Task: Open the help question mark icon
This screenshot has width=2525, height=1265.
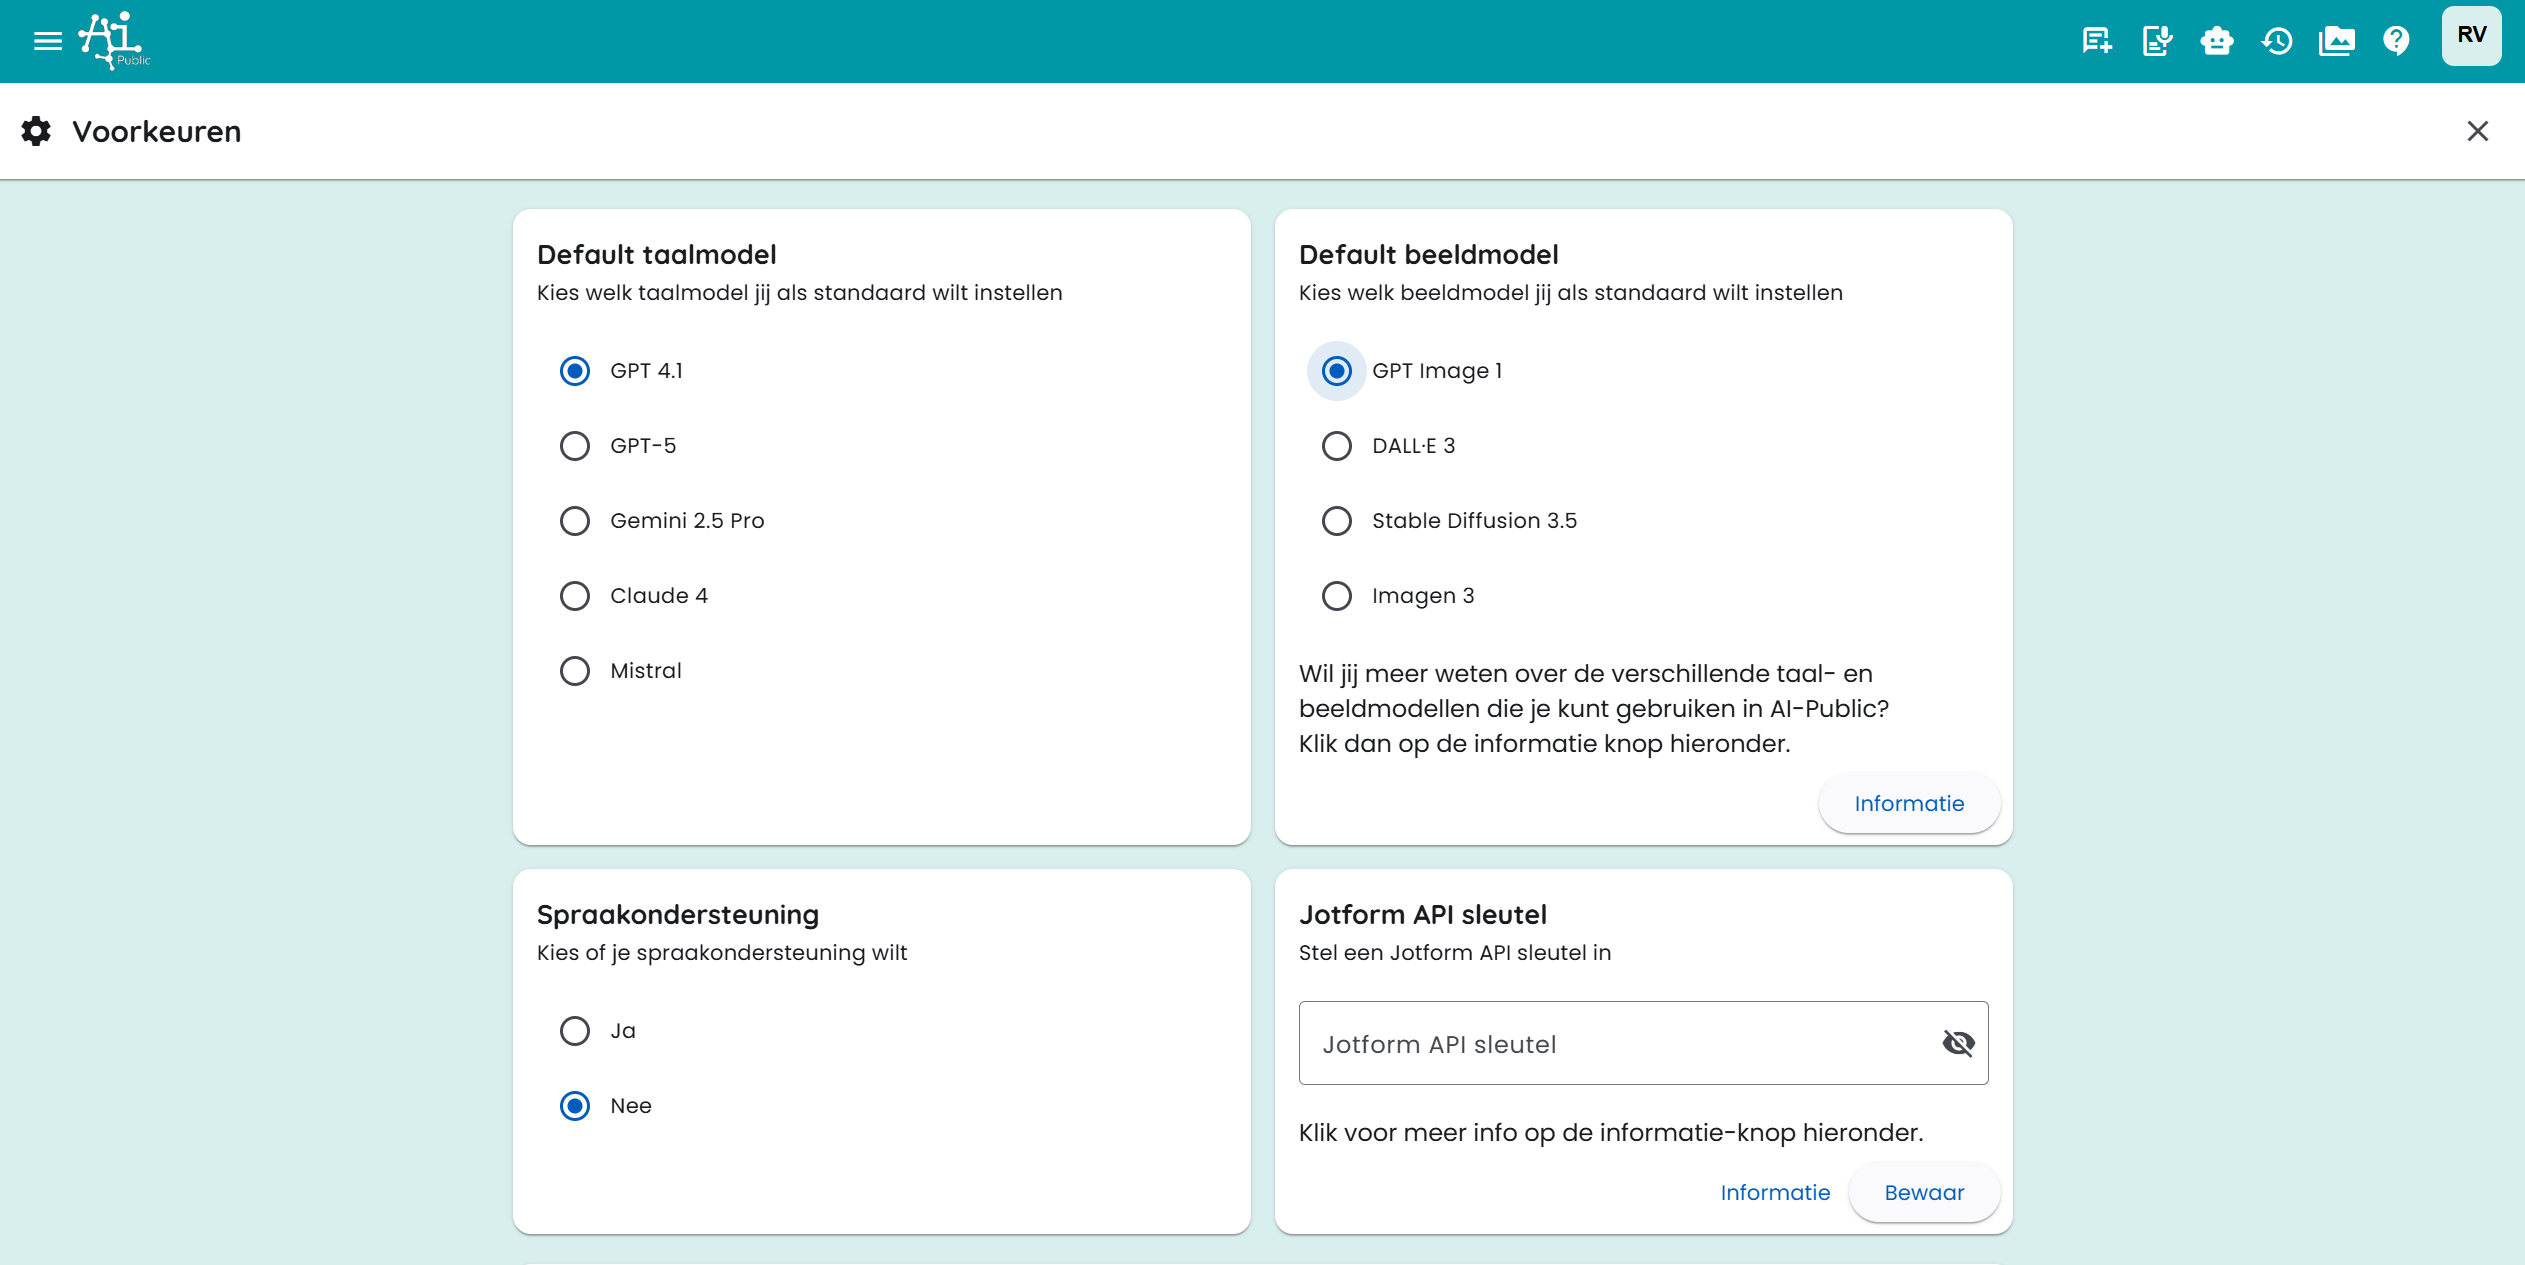Action: 2396,41
